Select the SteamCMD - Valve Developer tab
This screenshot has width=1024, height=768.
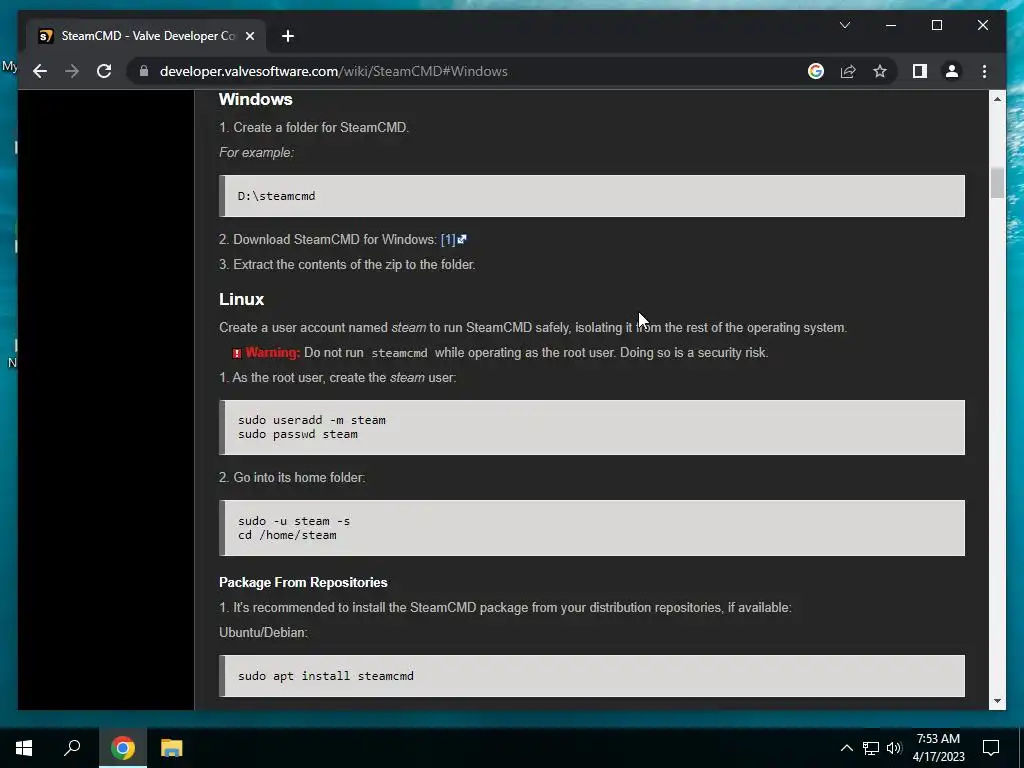pyautogui.click(x=146, y=36)
